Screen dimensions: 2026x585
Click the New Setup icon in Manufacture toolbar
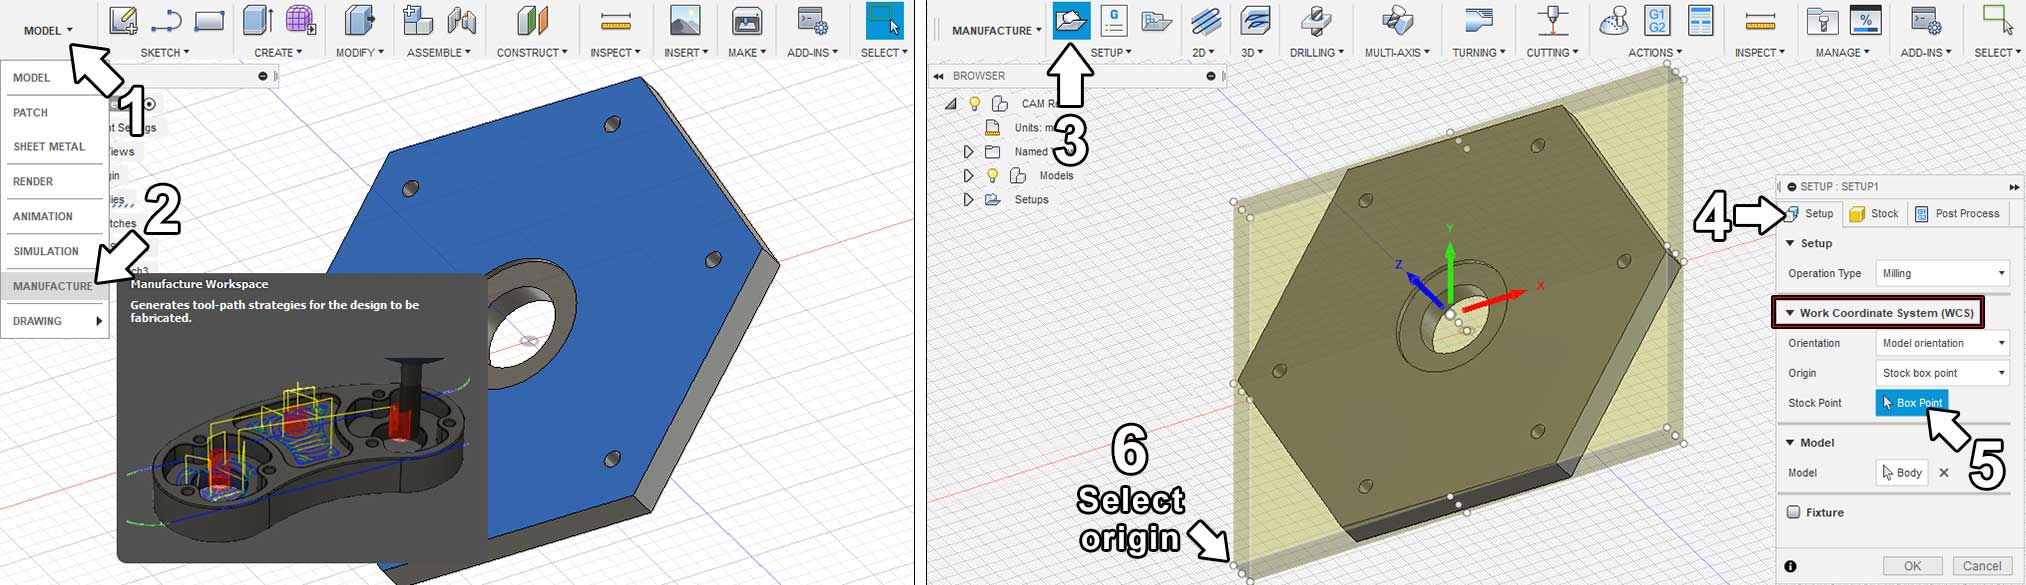tap(1071, 20)
